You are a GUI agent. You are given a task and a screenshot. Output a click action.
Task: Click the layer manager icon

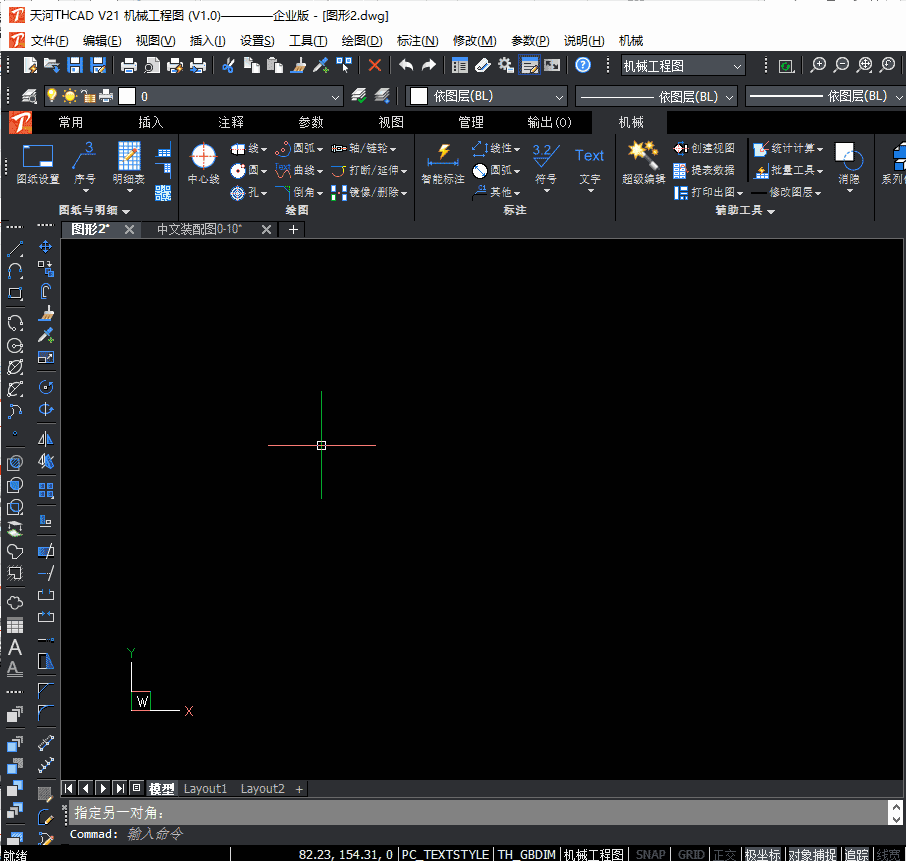click(29, 96)
